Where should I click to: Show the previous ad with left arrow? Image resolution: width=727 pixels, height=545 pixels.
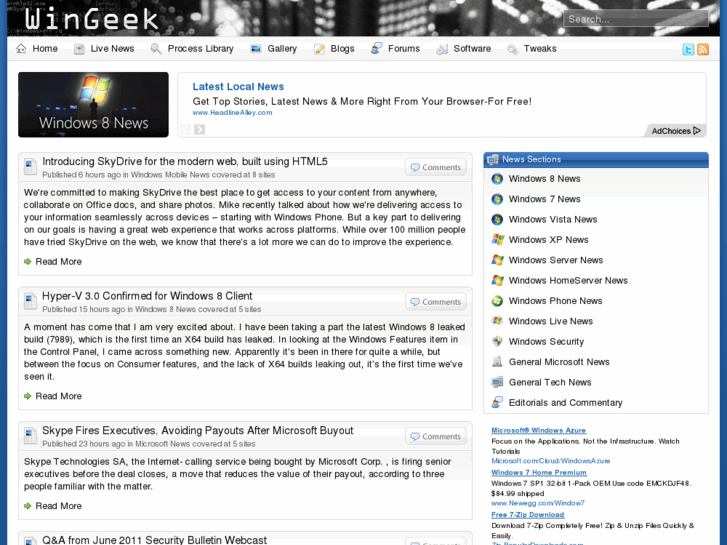coord(185,129)
